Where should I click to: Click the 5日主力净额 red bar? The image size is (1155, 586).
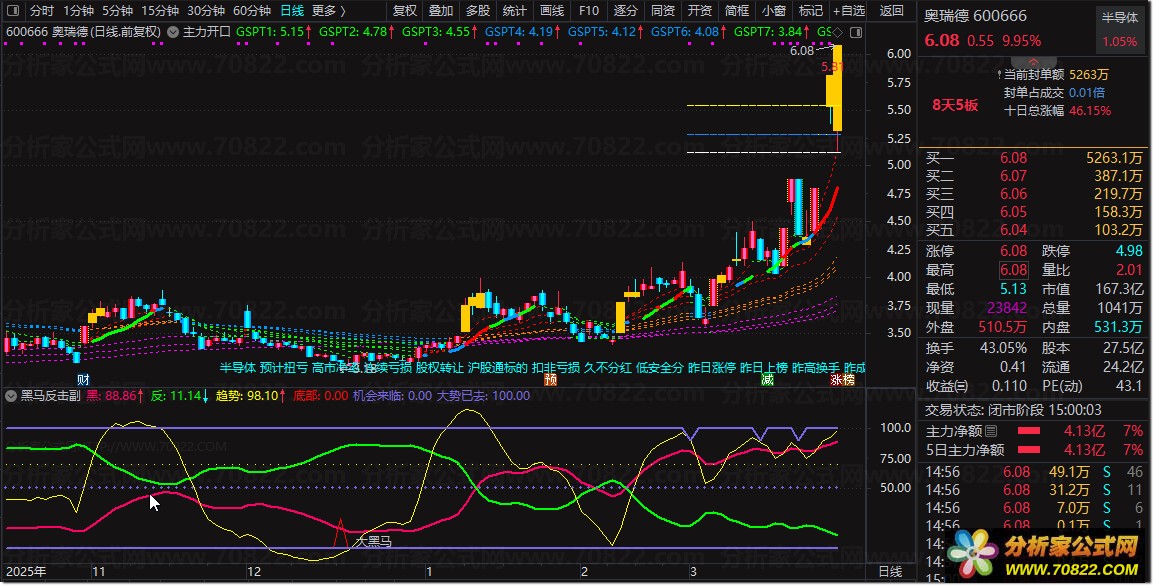1028,450
